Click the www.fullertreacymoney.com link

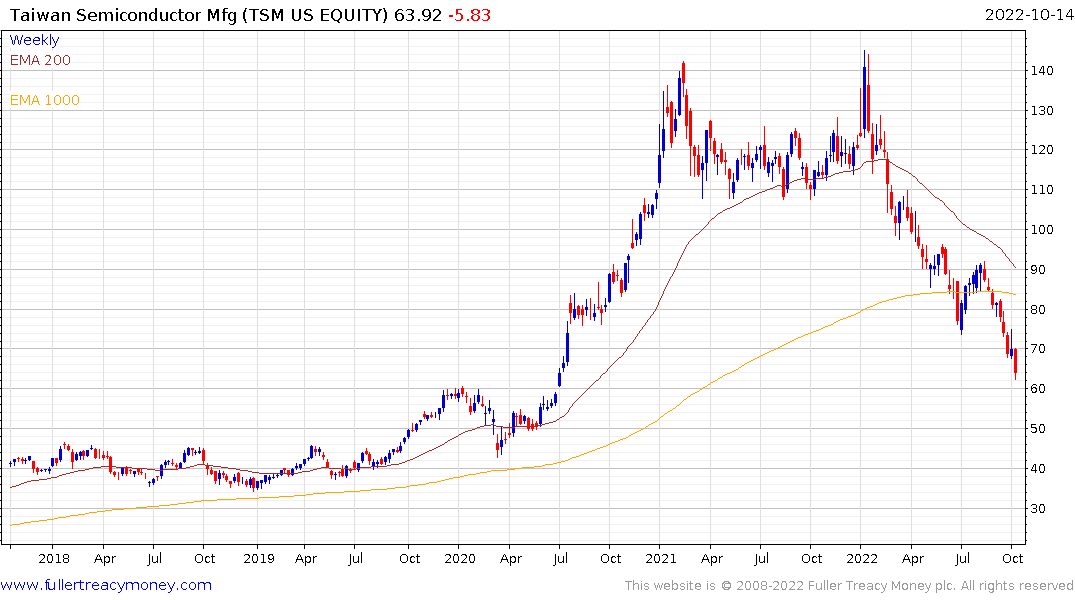106,585
